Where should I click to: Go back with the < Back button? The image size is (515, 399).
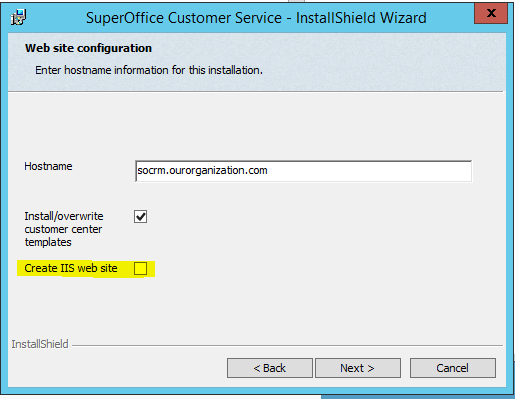click(270, 368)
